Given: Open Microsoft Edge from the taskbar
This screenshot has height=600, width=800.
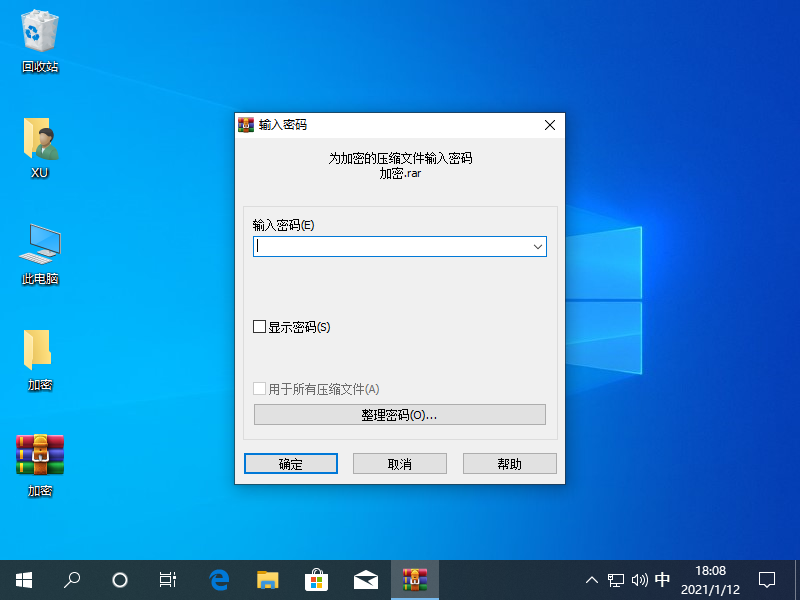Looking at the screenshot, I should [x=219, y=579].
